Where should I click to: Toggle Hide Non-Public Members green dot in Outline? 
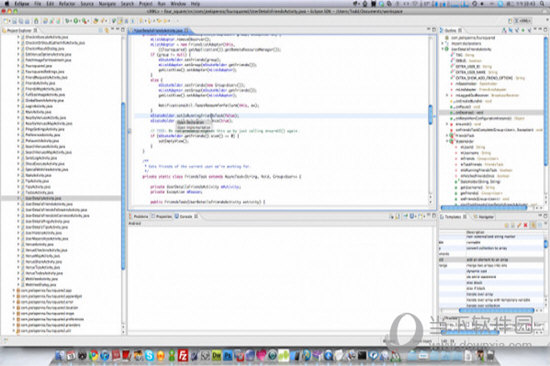(523, 31)
